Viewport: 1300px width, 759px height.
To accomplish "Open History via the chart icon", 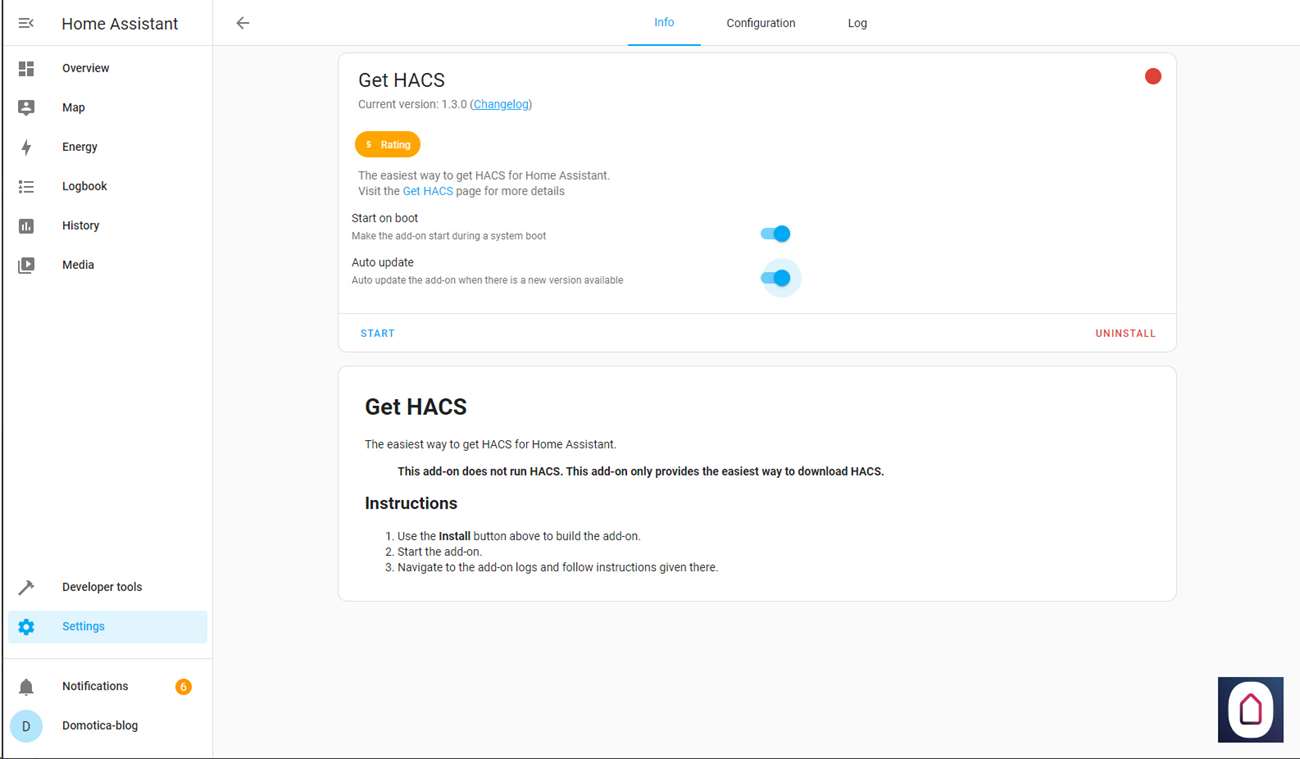I will [26, 226].
